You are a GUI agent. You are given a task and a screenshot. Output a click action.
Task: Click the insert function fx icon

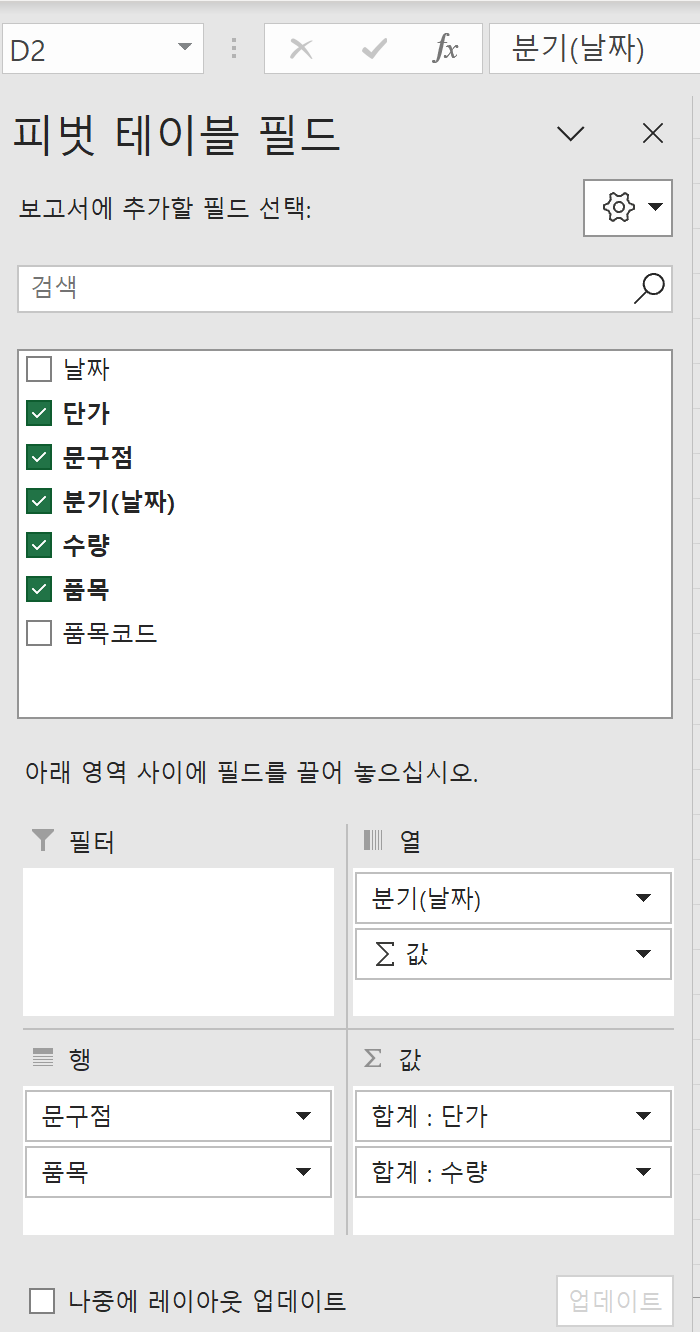coord(445,49)
